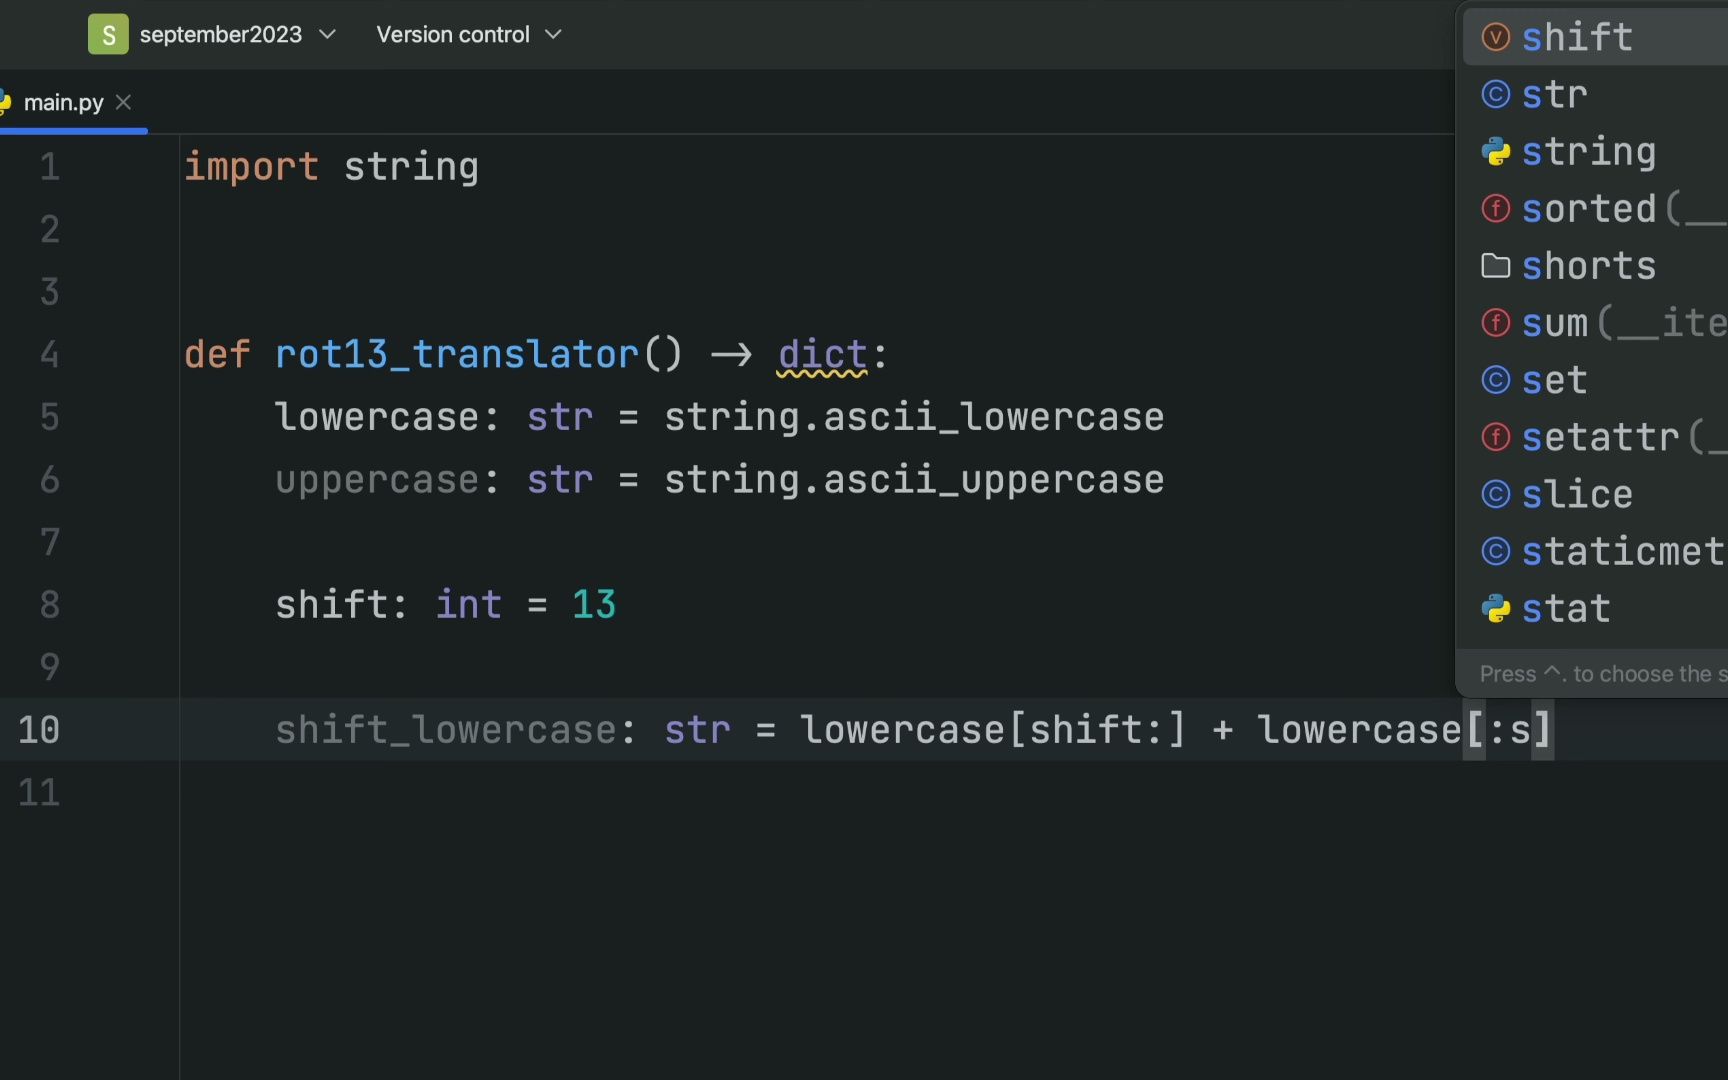This screenshot has width=1728, height=1080.
Task: Choose the 'setattr' function completion suggestion
Action: pyautogui.click(x=1595, y=436)
